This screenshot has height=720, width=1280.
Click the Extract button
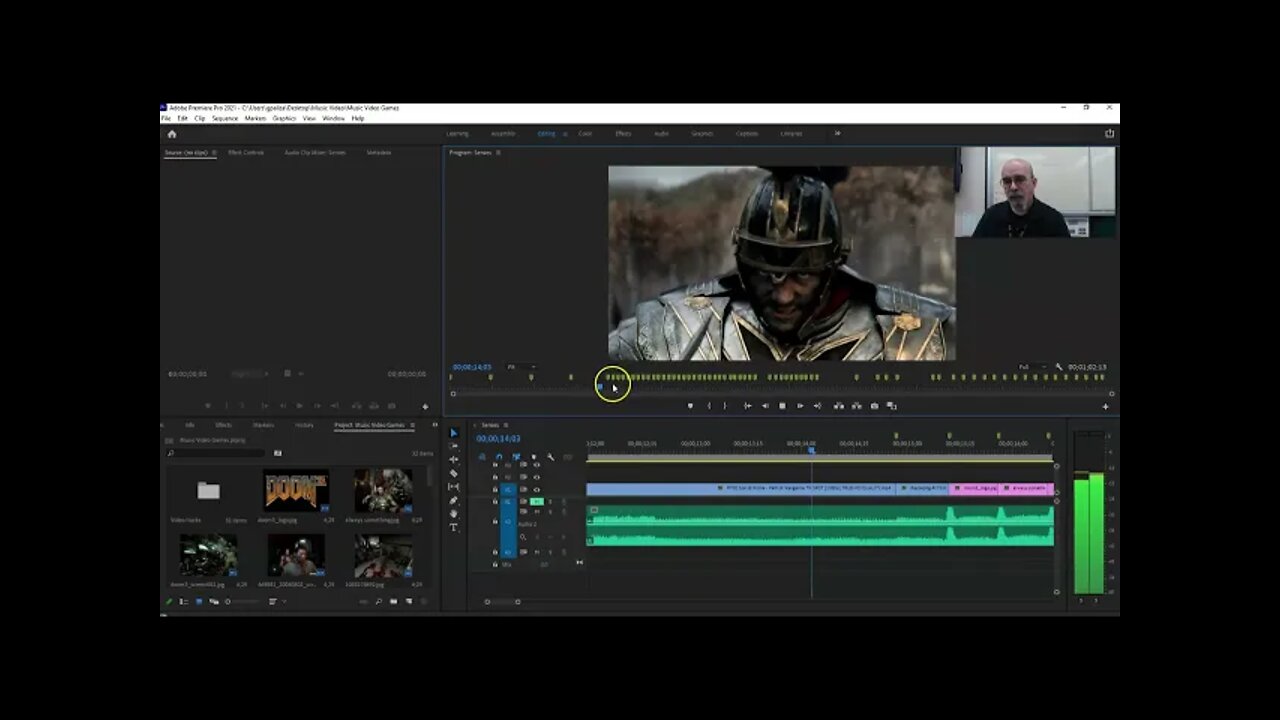click(856, 406)
